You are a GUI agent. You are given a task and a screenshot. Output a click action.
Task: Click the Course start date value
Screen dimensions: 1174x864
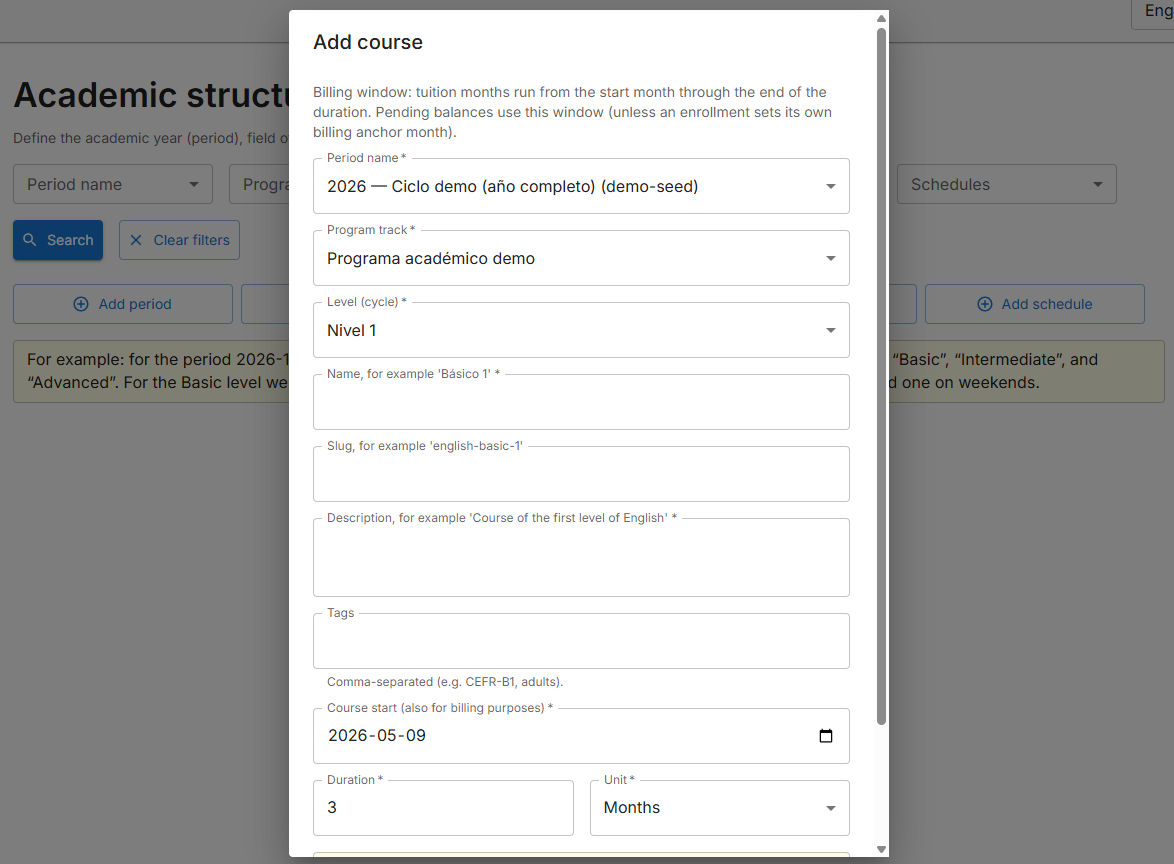377,736
